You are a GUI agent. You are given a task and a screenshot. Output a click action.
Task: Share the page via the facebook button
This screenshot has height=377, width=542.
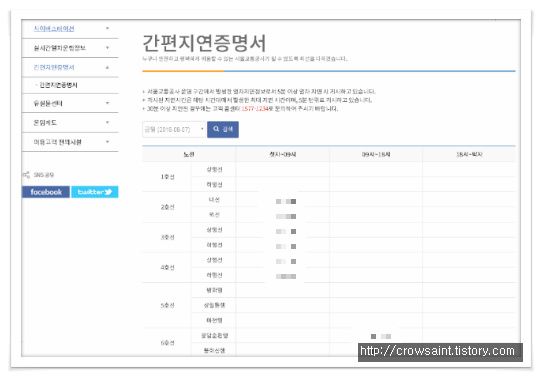point(46,192)
